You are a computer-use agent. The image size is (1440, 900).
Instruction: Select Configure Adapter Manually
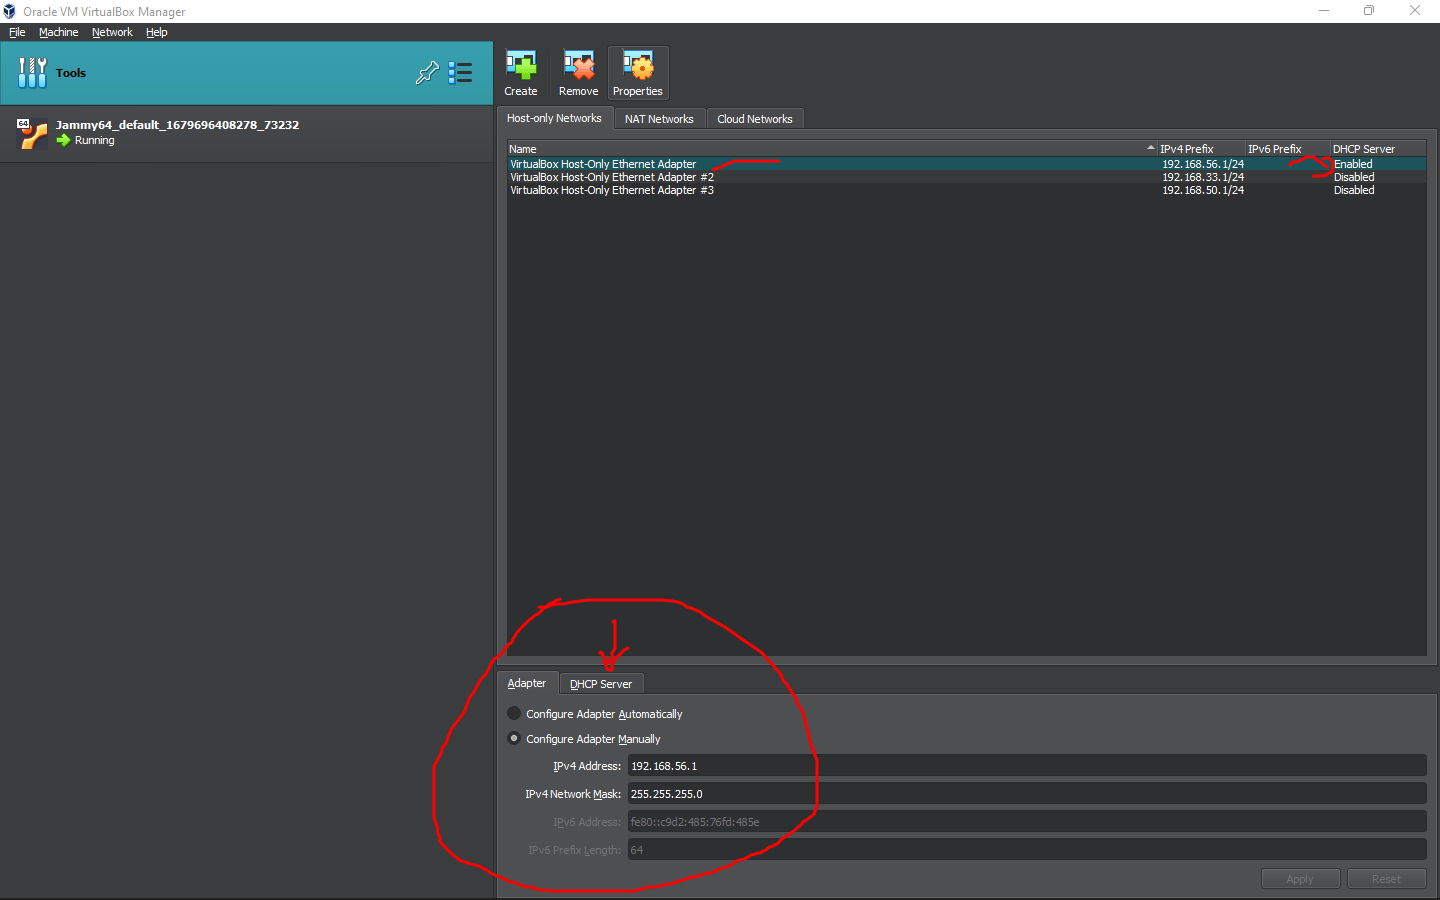(x=513, y=738)
